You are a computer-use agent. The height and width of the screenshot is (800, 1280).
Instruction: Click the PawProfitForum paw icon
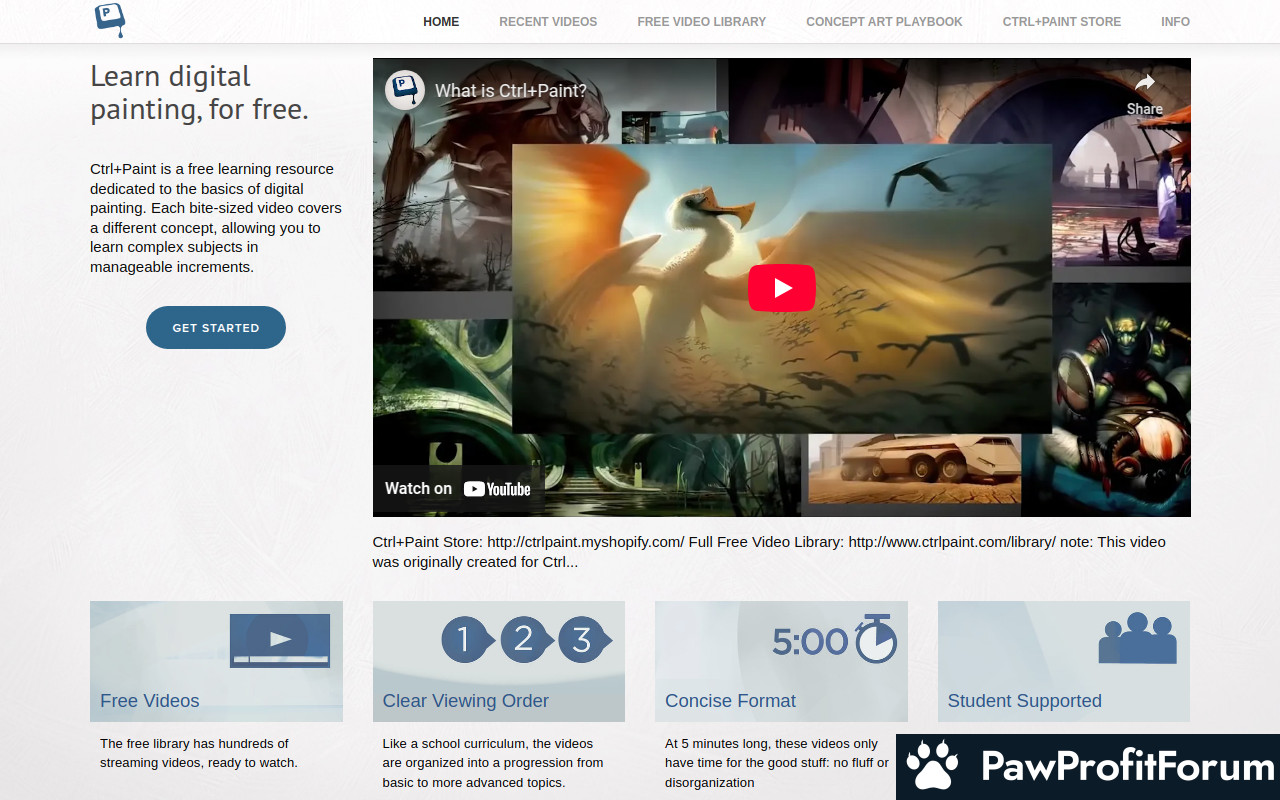pyautogui.click(x=932, y=767)
